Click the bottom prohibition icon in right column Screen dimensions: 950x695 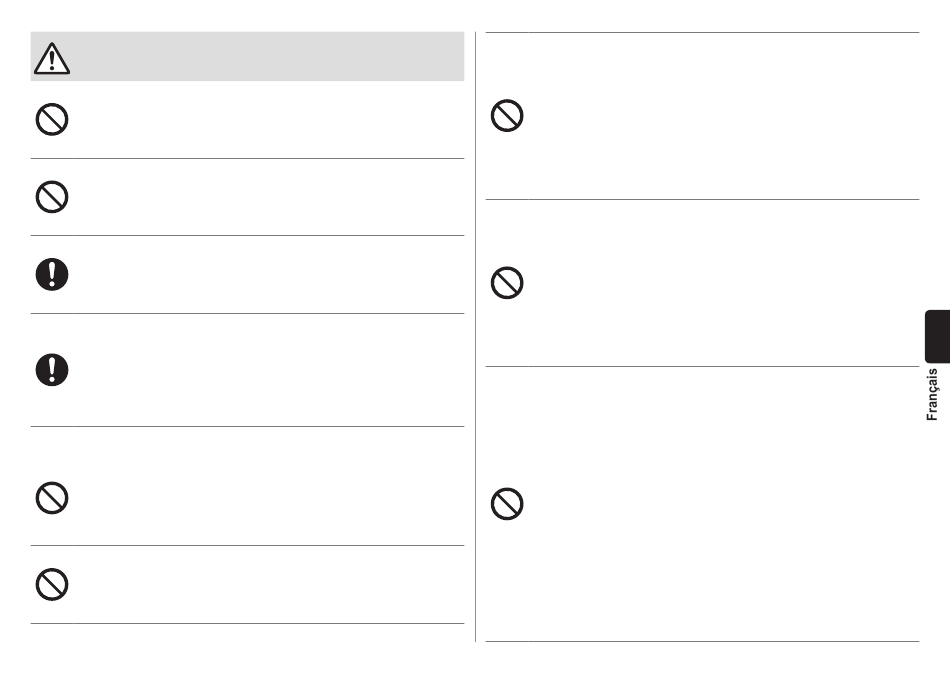507,504
